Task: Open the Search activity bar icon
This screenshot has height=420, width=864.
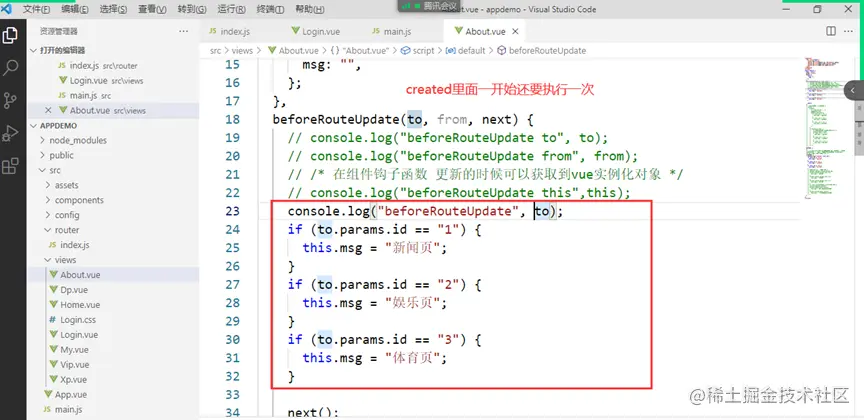Action: click(10, 68)
